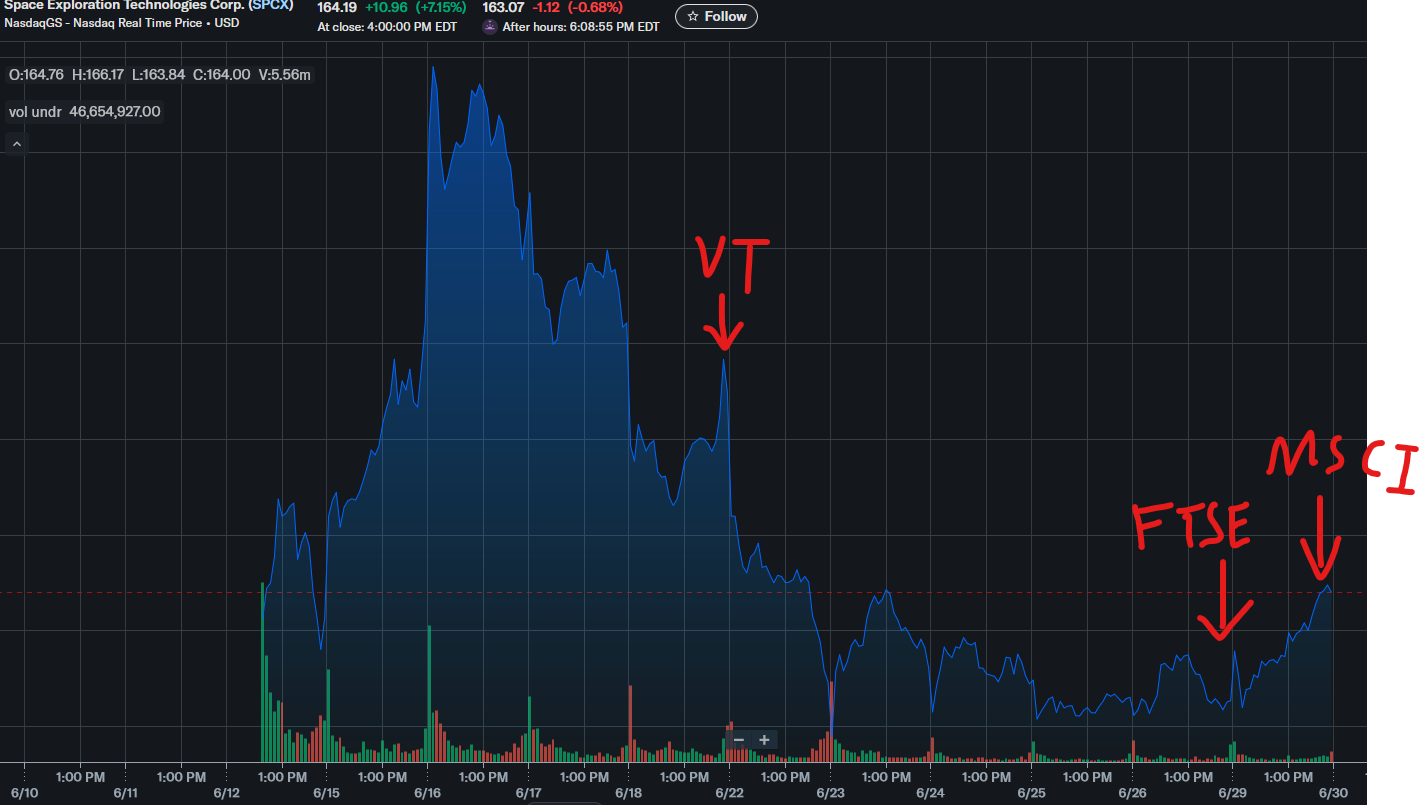Click the 6/11 date on the time axis
Viewport: 1419px width, 805px height.
[125, 793]
